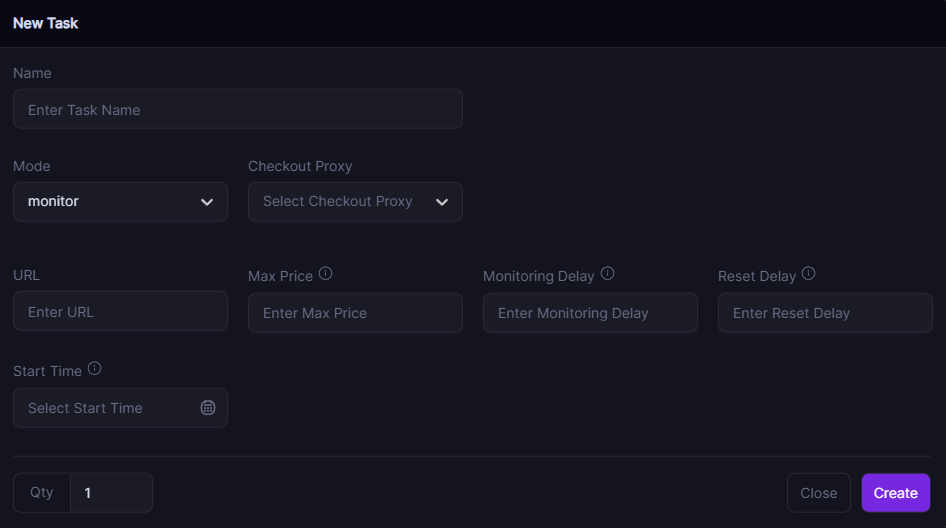The height and width of the screenshot is (528, 946).
Task: Click into the Enter URL field
Action: [x=120, y=311]
